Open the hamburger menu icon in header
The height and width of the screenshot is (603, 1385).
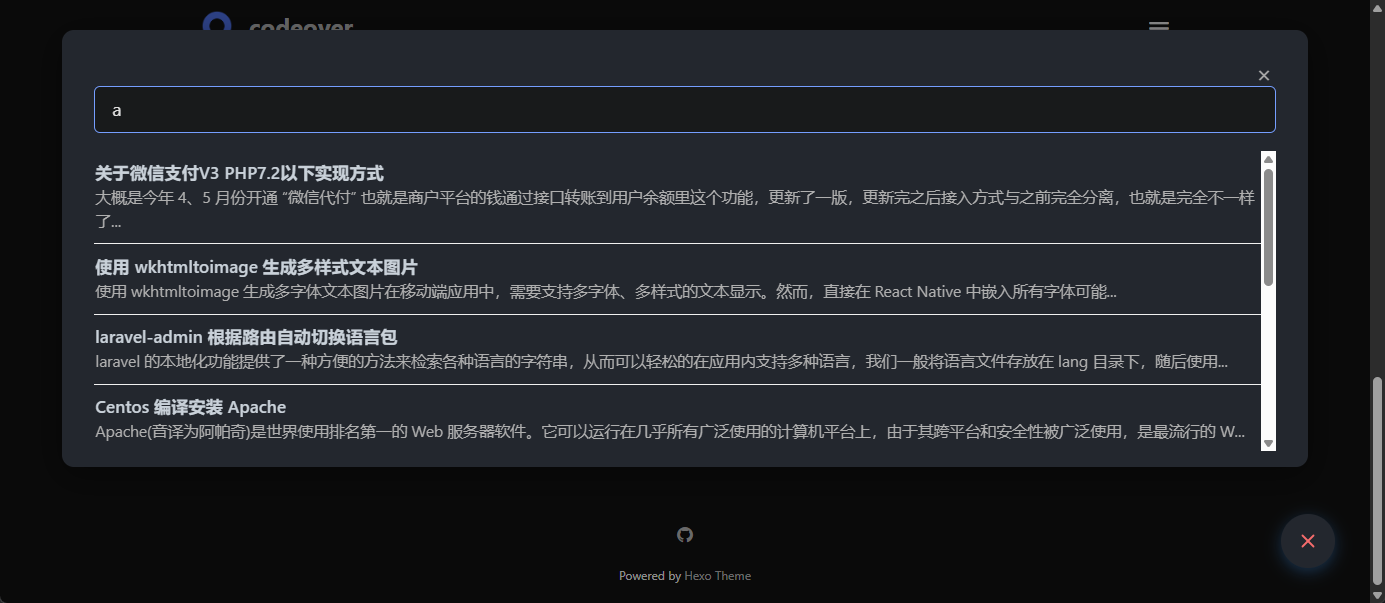click(1159, 26)
